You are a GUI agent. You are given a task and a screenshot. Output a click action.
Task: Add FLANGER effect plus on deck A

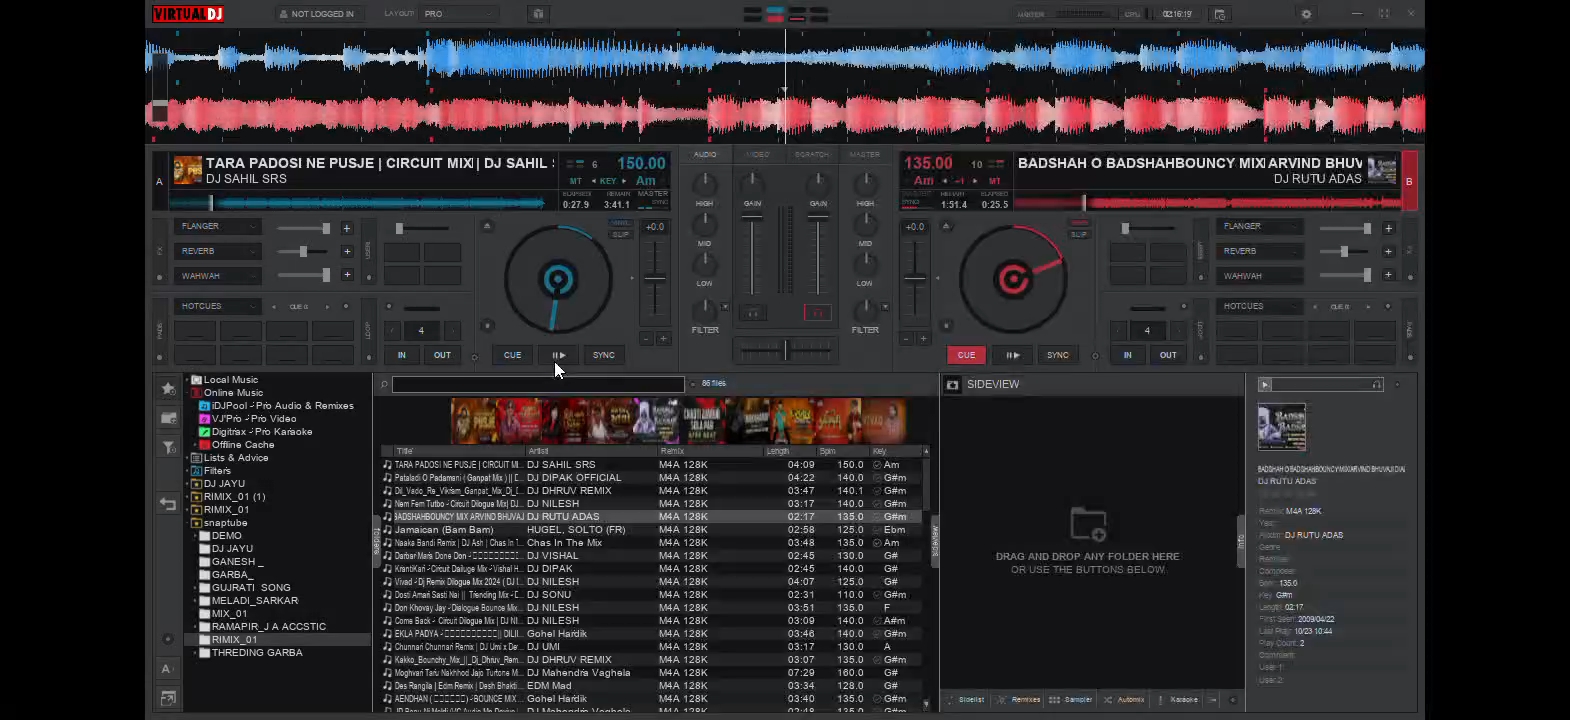[x=347, y=228]
